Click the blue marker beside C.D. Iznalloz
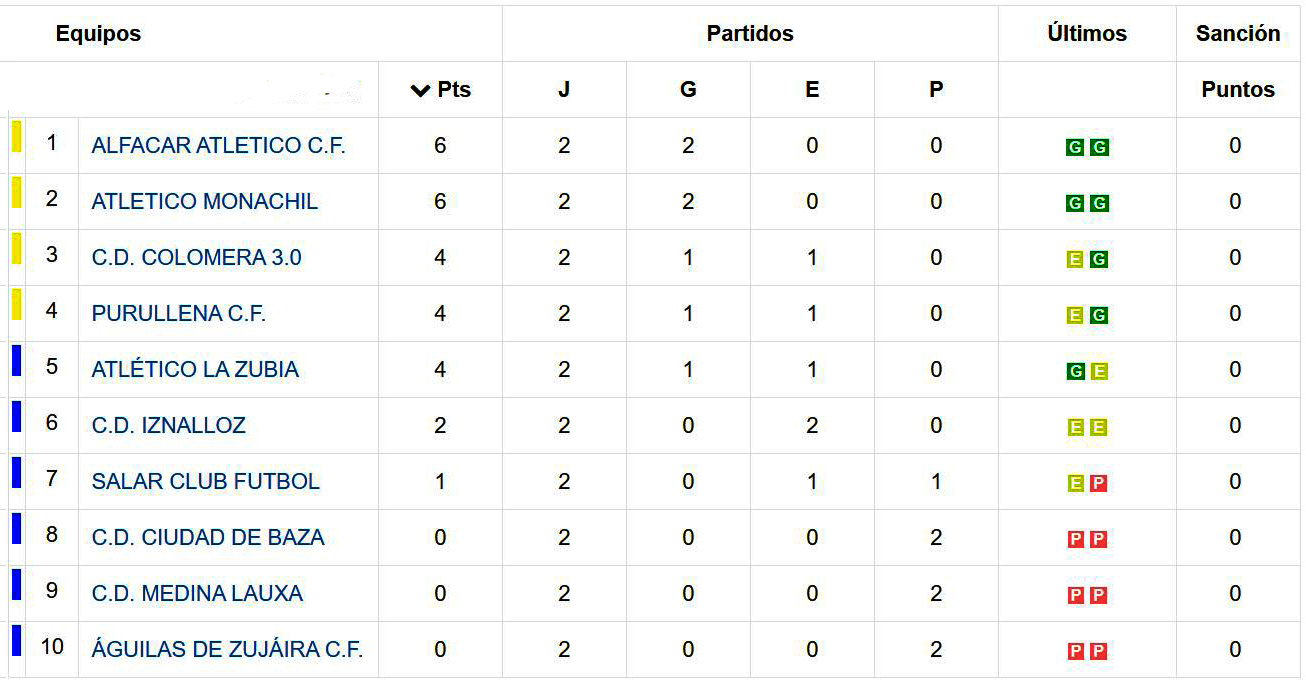The image size is (1306, 687). (16, 416)
